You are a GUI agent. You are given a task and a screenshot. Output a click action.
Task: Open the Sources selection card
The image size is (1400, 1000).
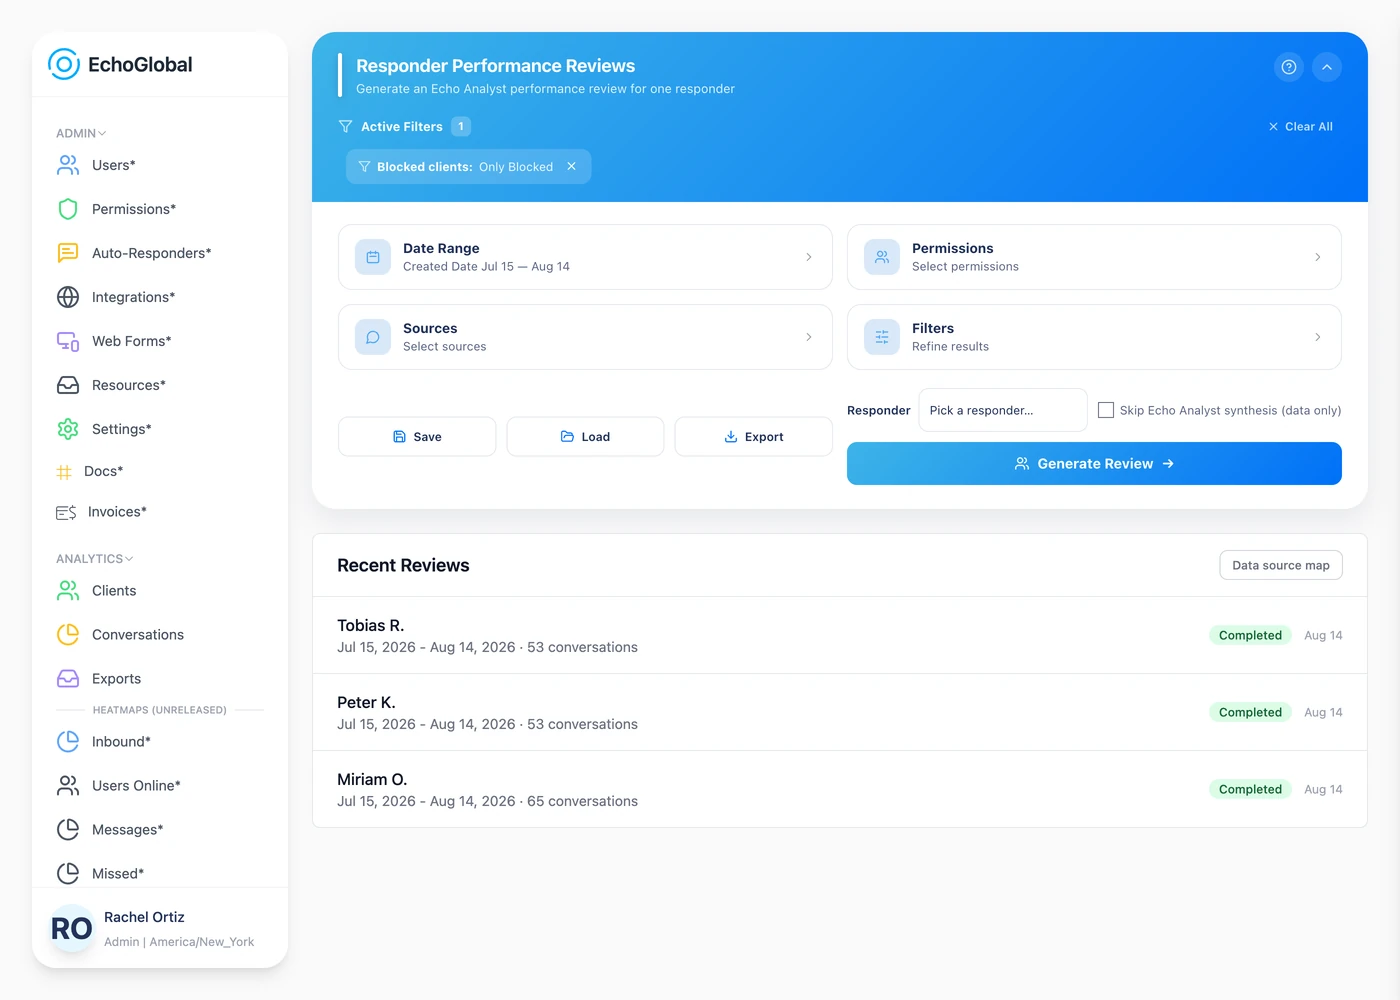click(x=585, y=337)
